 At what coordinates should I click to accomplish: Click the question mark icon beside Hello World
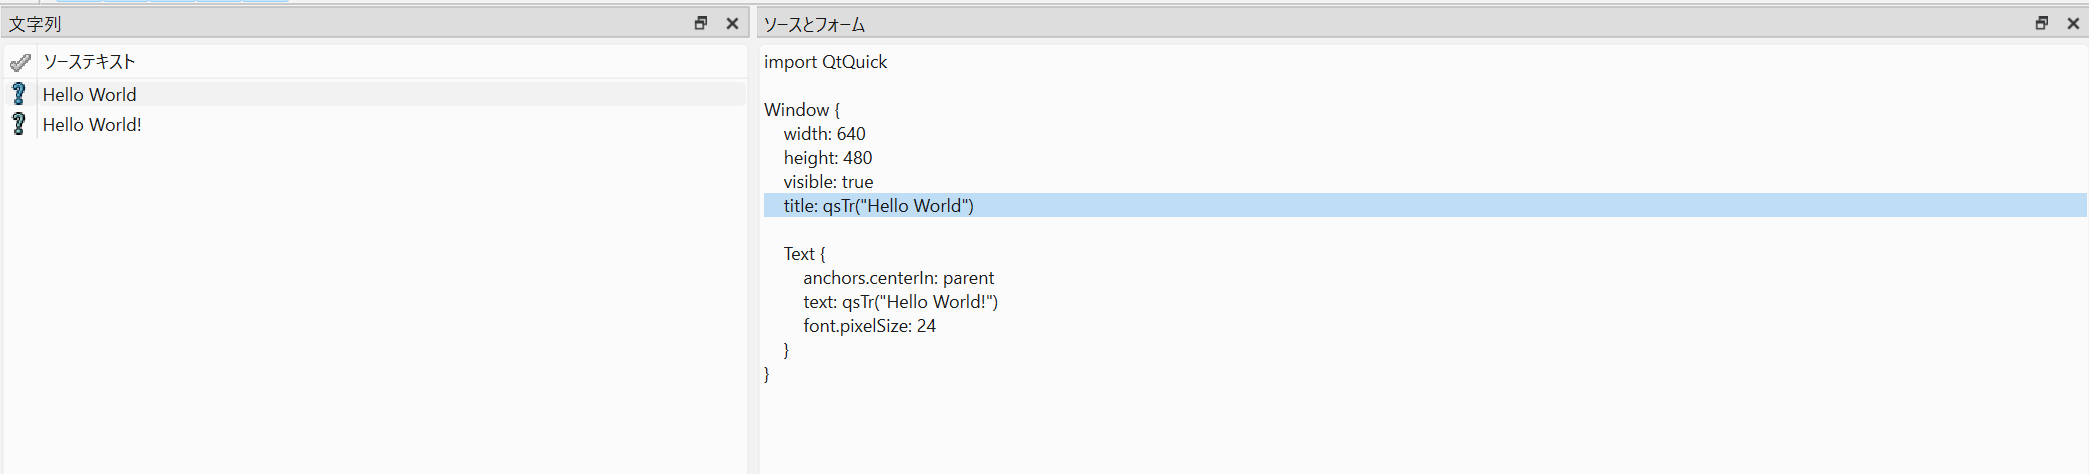[x=19, y=94]
